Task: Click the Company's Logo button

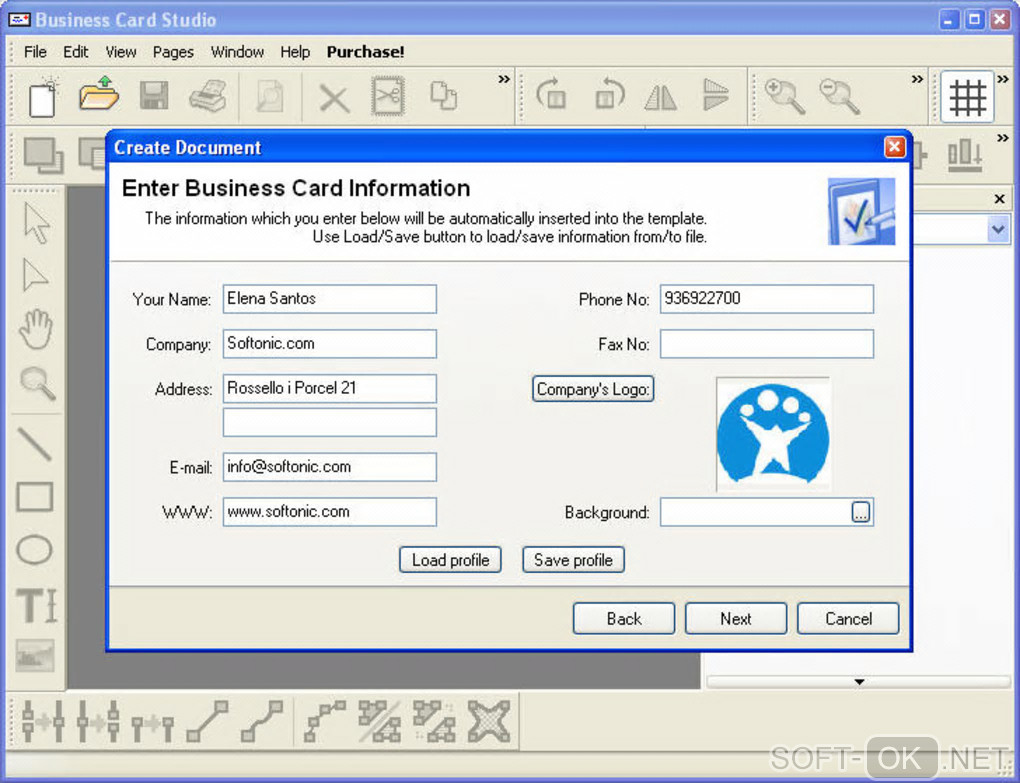Action: [x=593, y=389]
